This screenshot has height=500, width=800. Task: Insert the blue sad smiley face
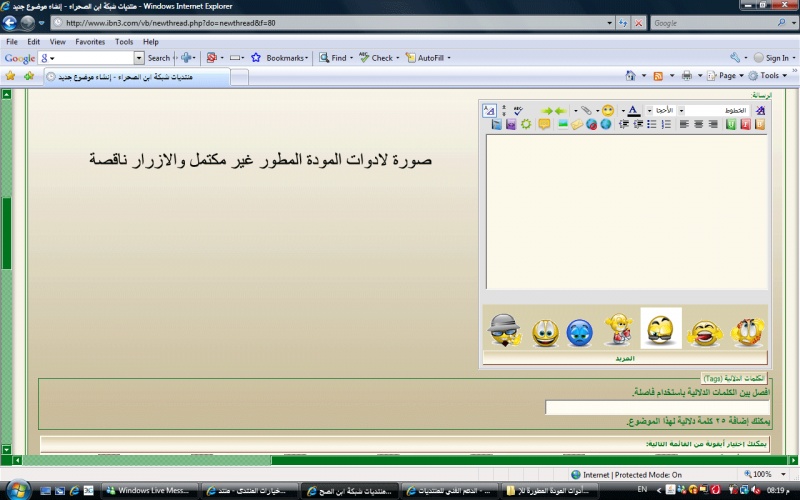(x=579, y=330)
